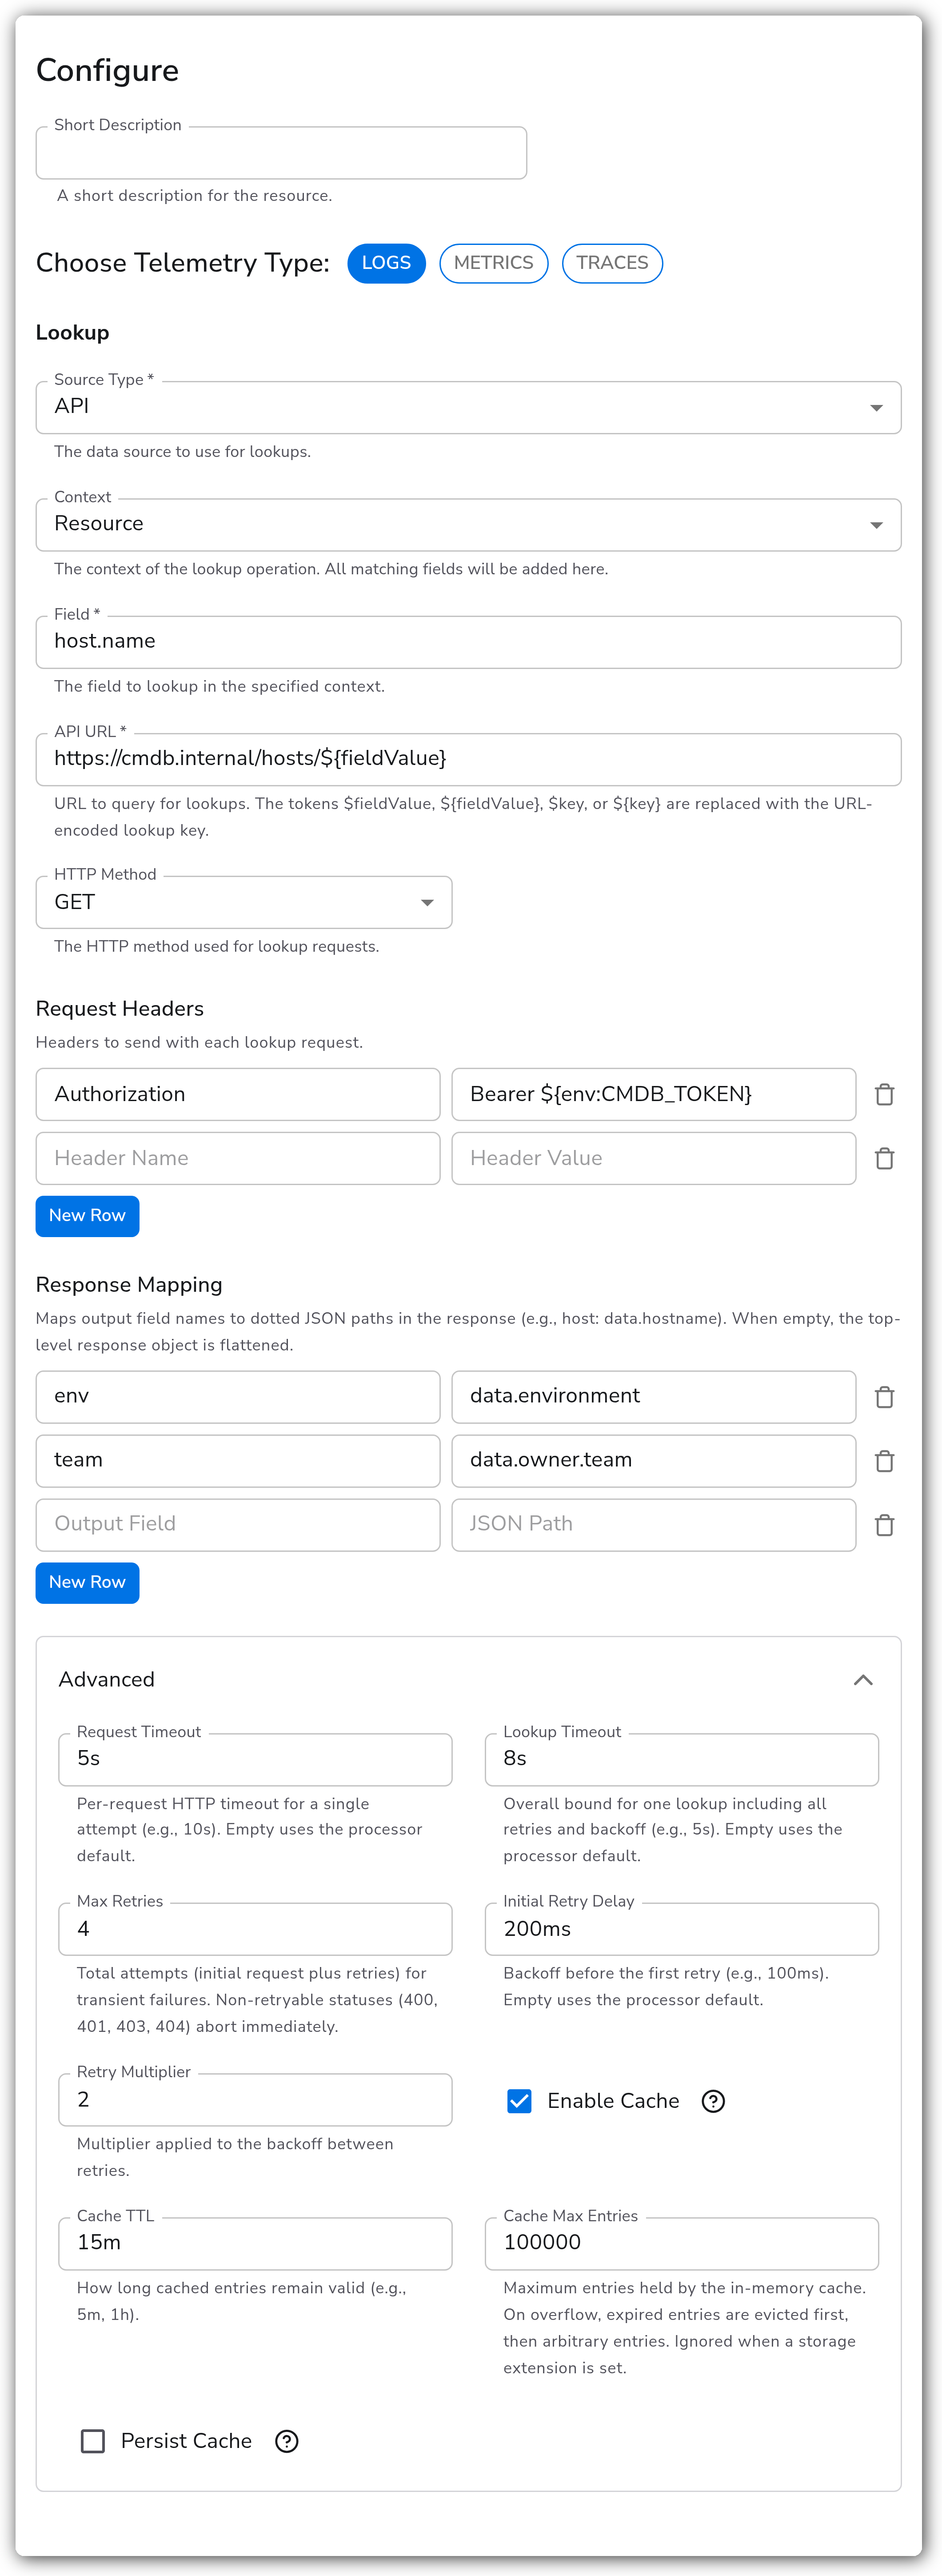Viewport: 942px width, 2576px height.
Task: Edit the env output field
Action: (x=238, y=1397)
